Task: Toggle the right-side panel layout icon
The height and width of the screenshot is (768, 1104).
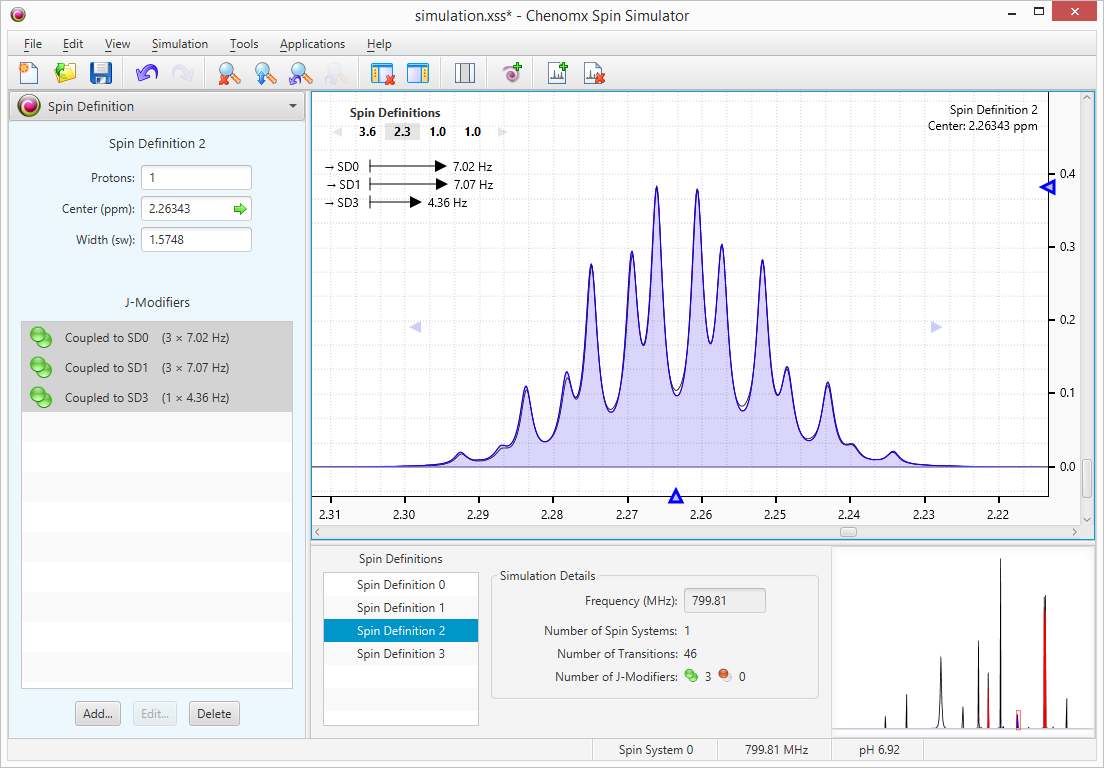Action: 418,73
